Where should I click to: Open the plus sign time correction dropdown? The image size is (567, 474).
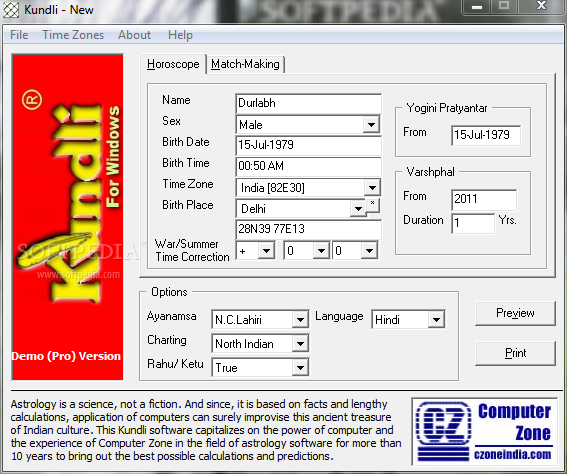tap(267, 251)
